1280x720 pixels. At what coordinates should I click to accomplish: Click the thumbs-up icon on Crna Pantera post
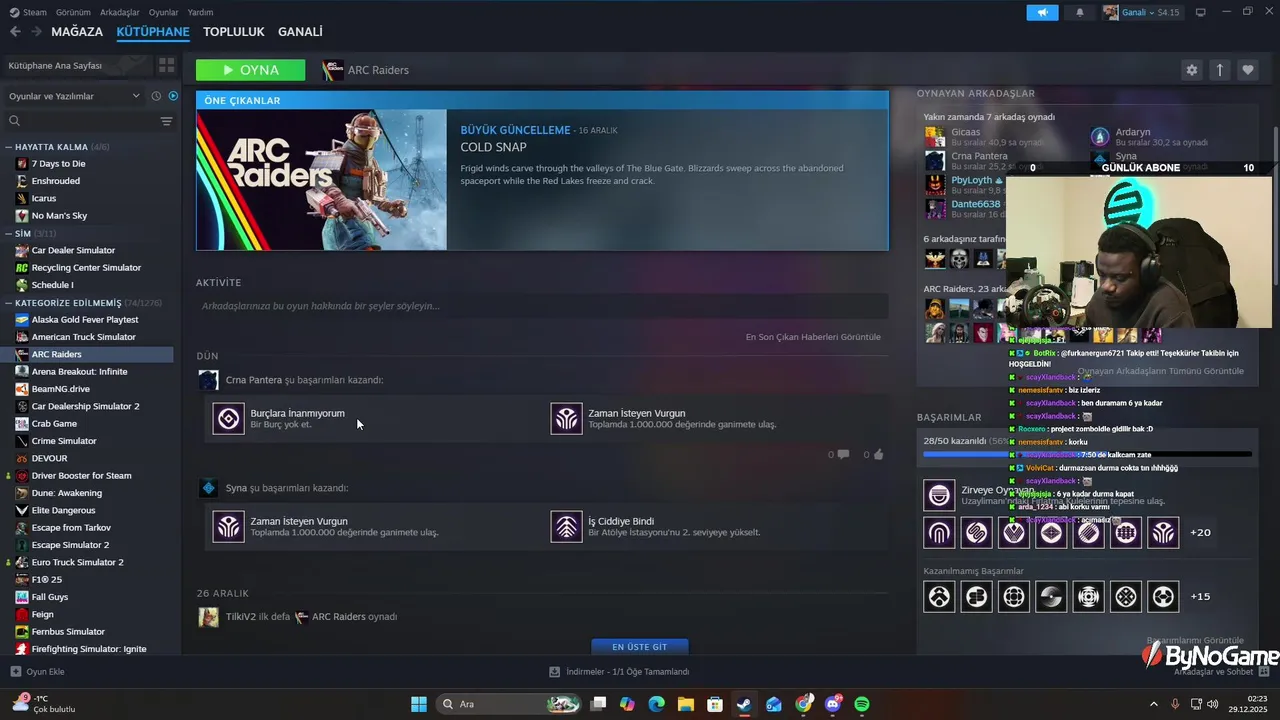tap(878, 454)
